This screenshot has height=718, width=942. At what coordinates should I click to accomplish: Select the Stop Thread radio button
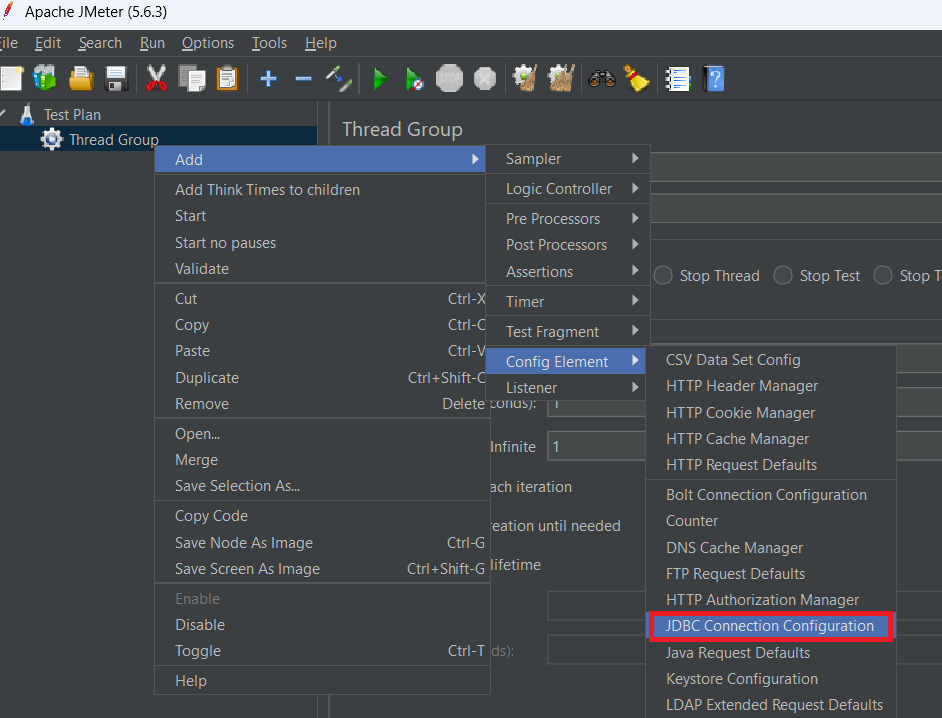(x=663, y=275)
